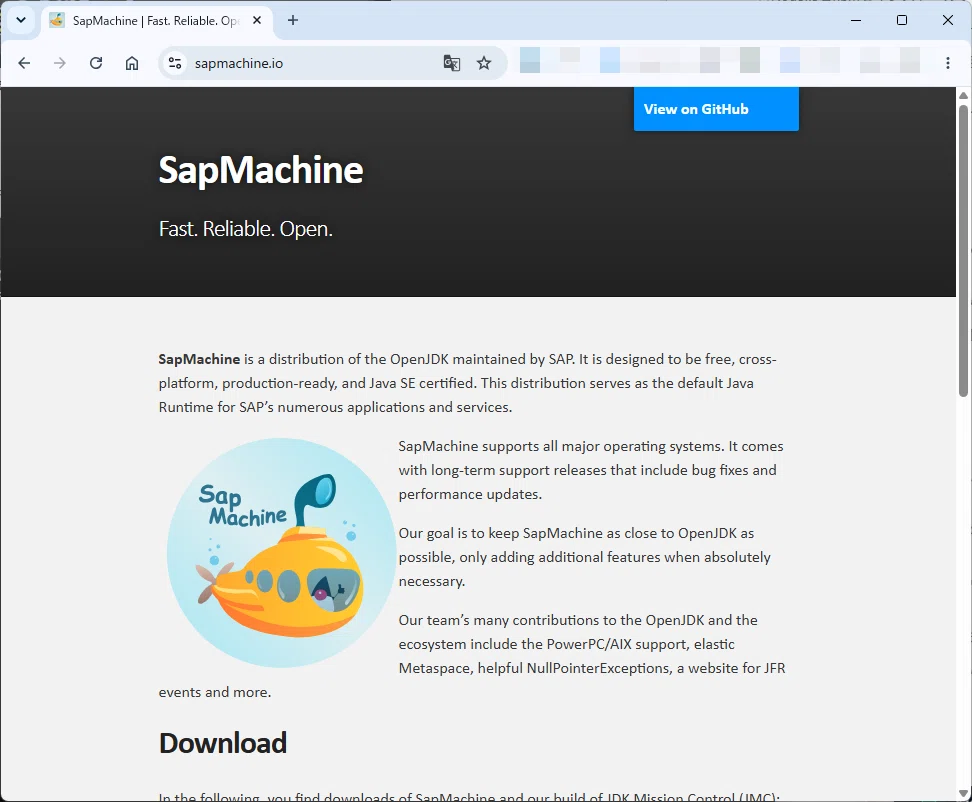The height and width of the screenshot is (802, 972).
Task: View site information icon in address bar
Action: pos(175,63)
